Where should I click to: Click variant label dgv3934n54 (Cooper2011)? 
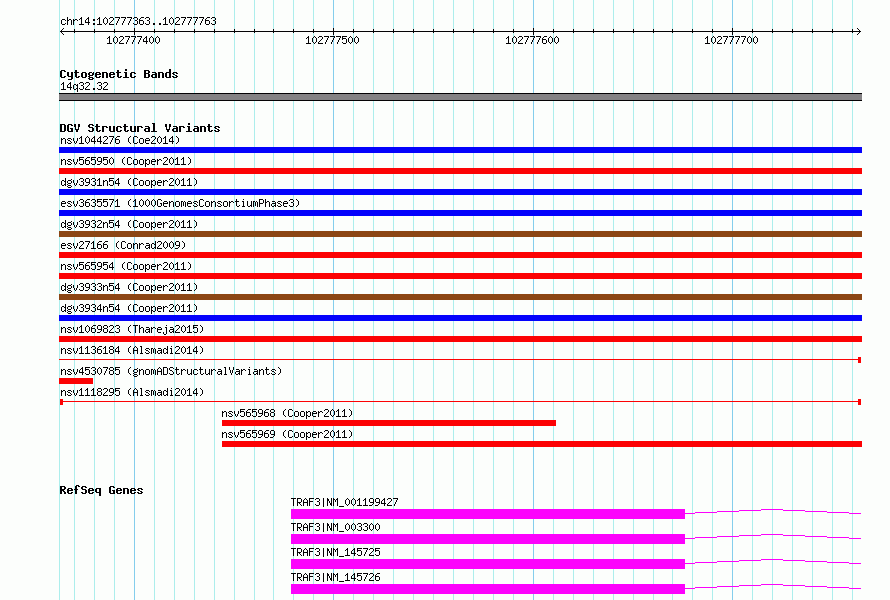pos(129,308)
